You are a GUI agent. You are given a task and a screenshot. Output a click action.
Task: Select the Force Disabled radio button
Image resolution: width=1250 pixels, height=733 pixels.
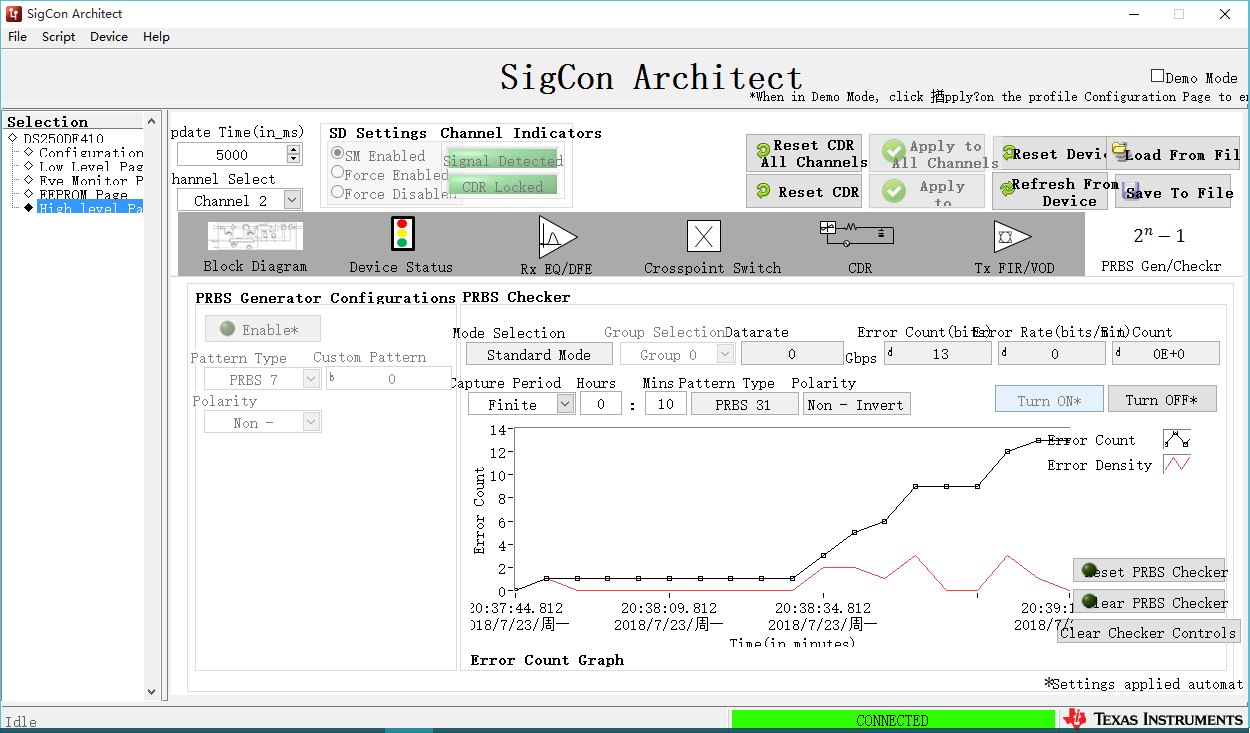tap(337, 192)
